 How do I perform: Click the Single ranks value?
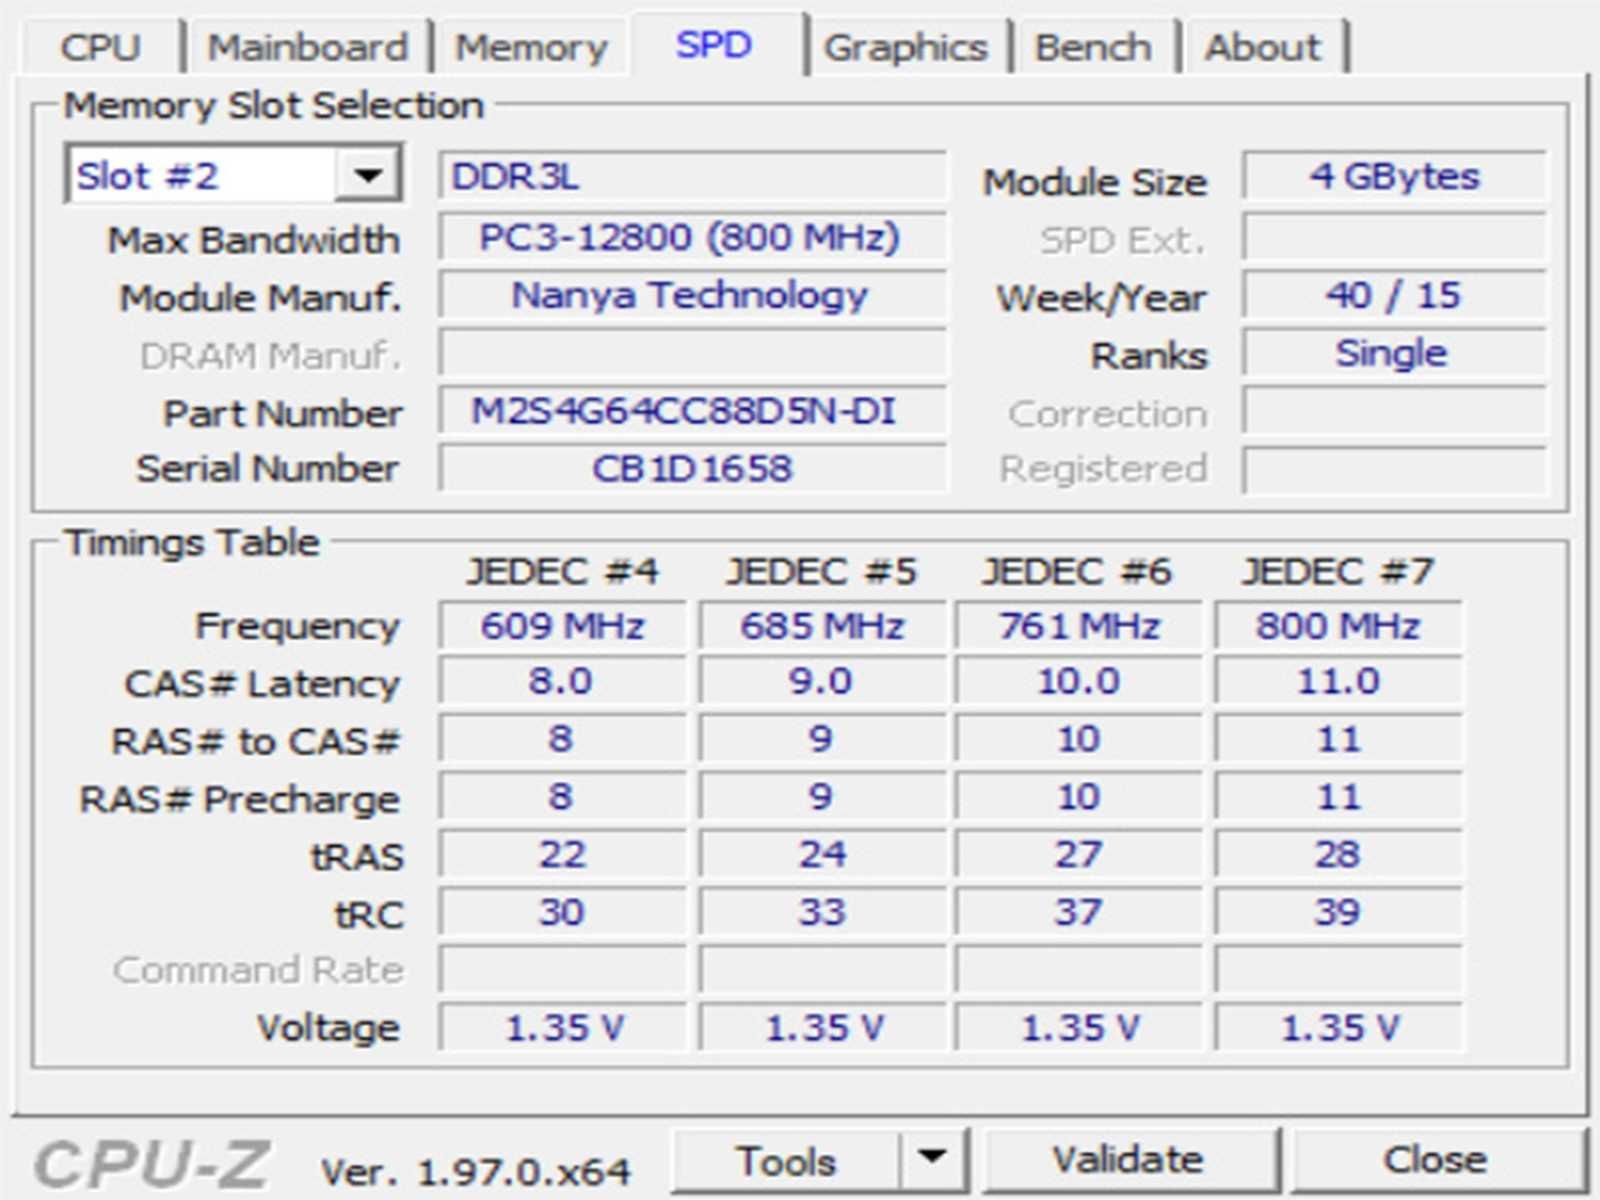(1394, 354)
